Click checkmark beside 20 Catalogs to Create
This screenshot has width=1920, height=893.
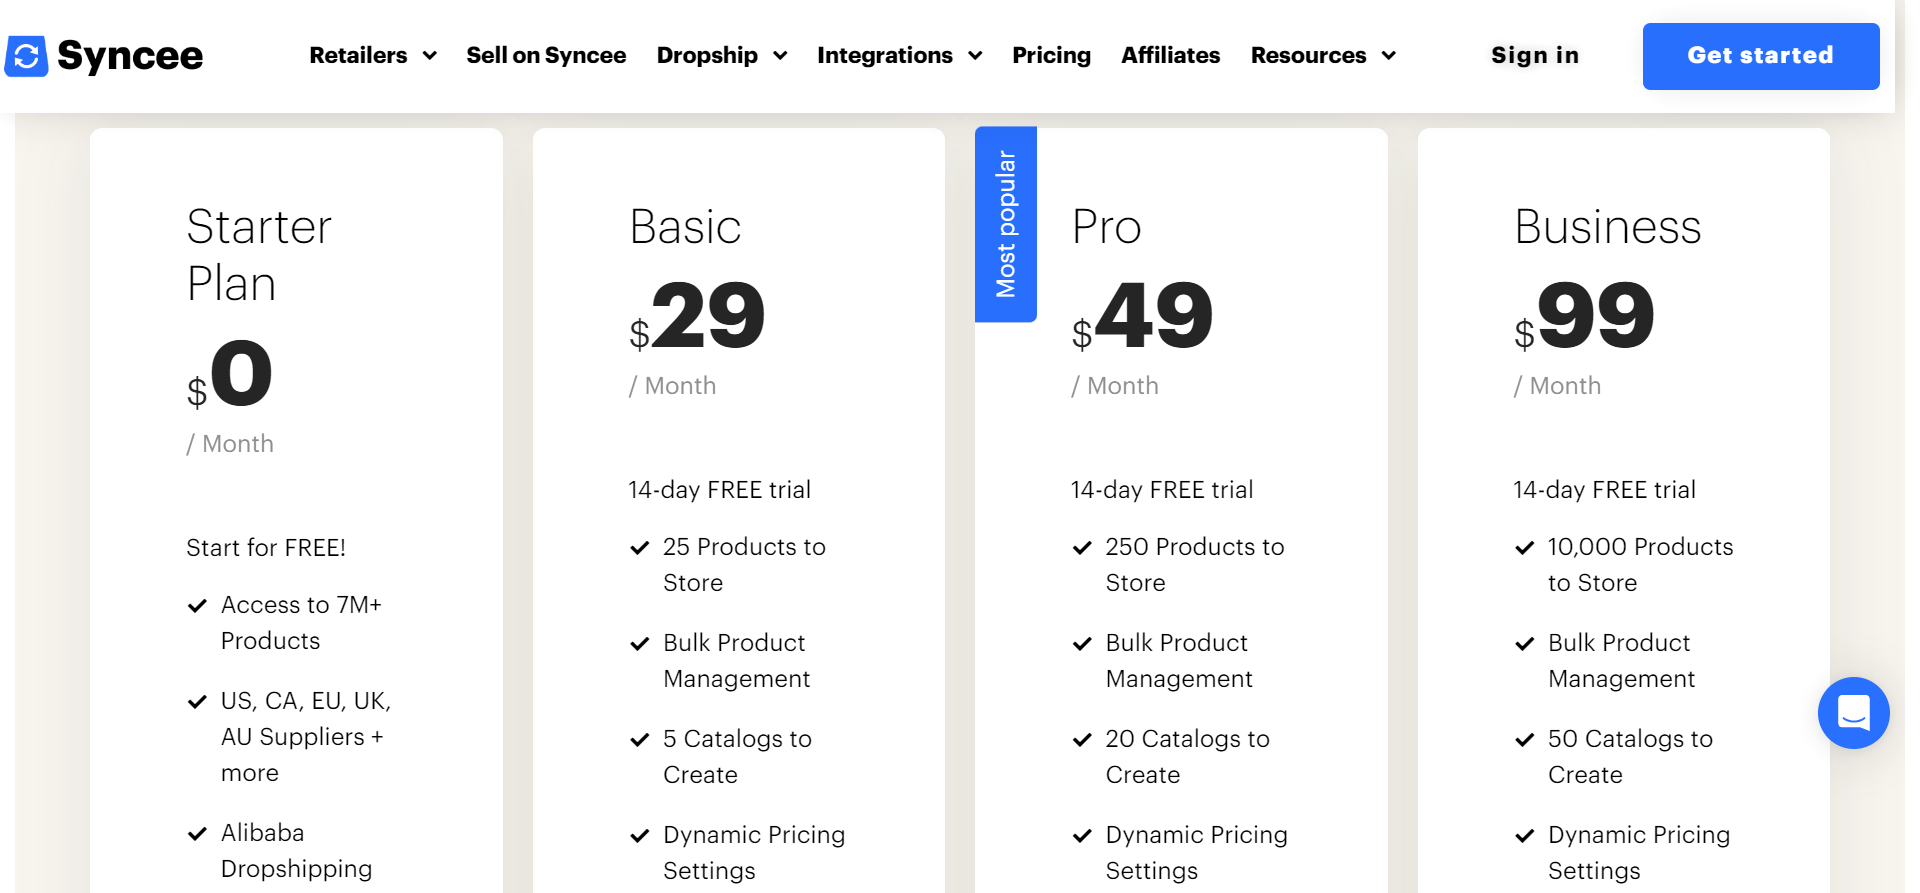[1082, 740]
